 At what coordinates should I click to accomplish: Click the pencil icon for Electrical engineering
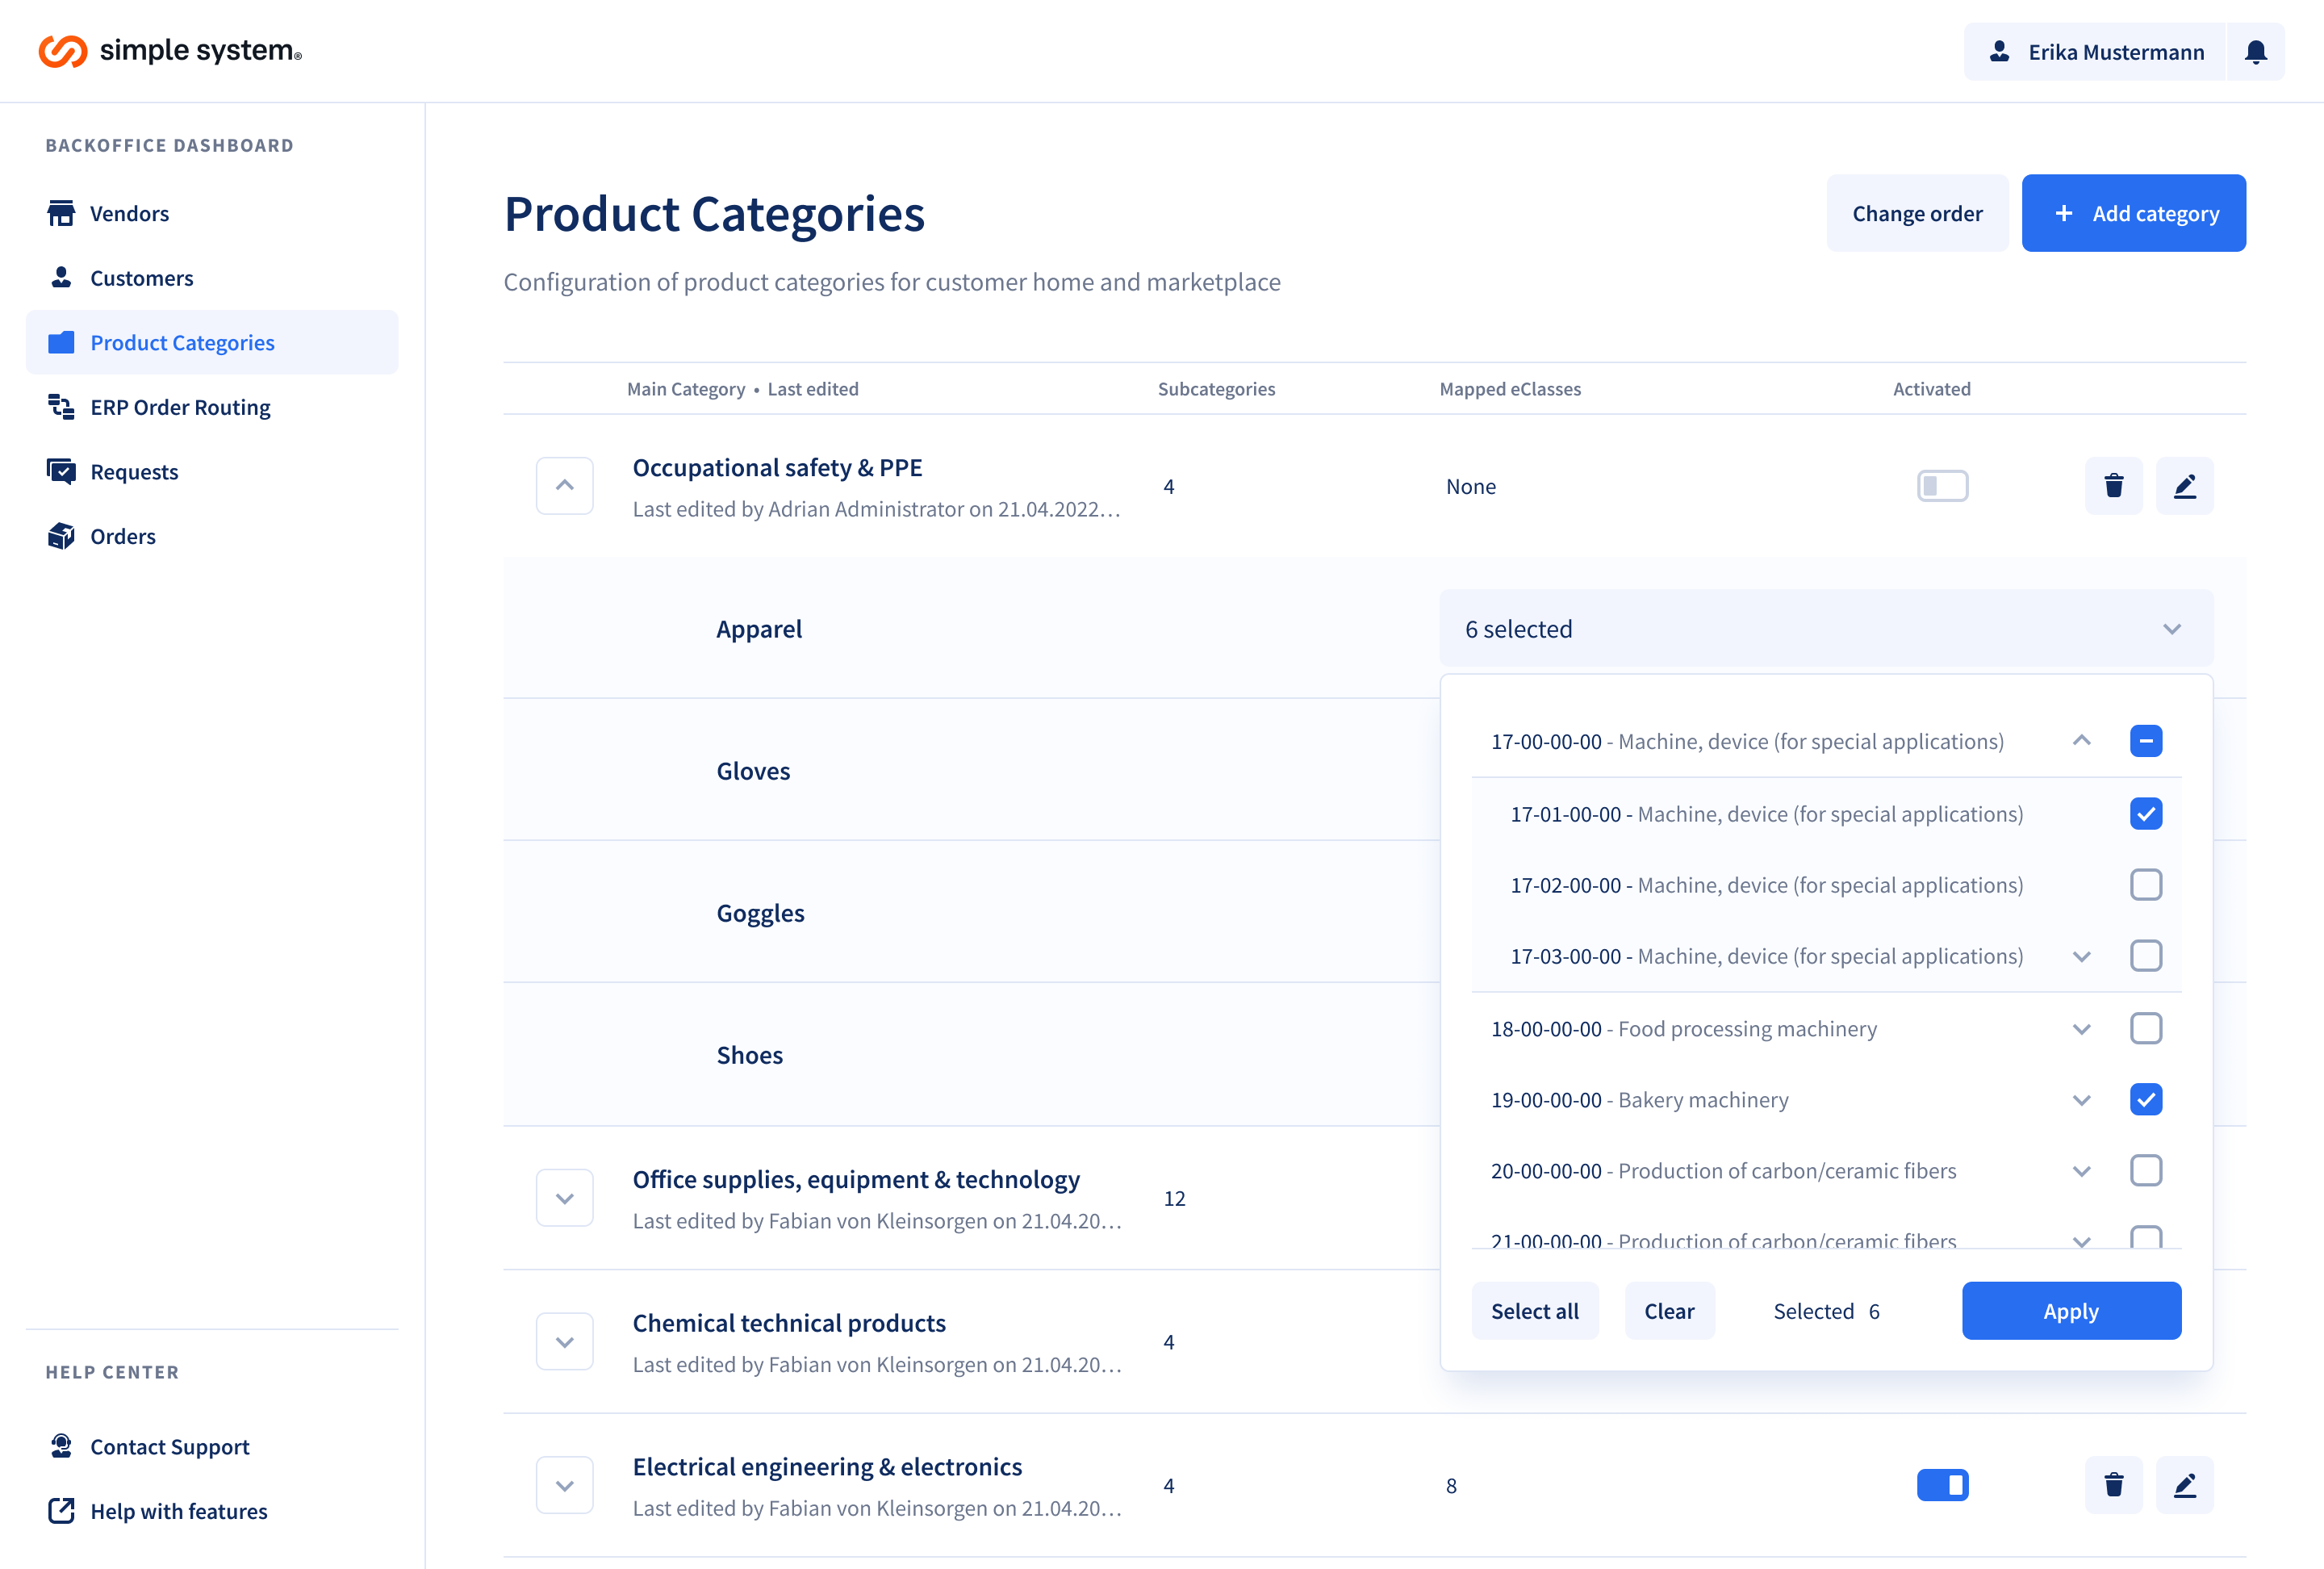2184,1485
